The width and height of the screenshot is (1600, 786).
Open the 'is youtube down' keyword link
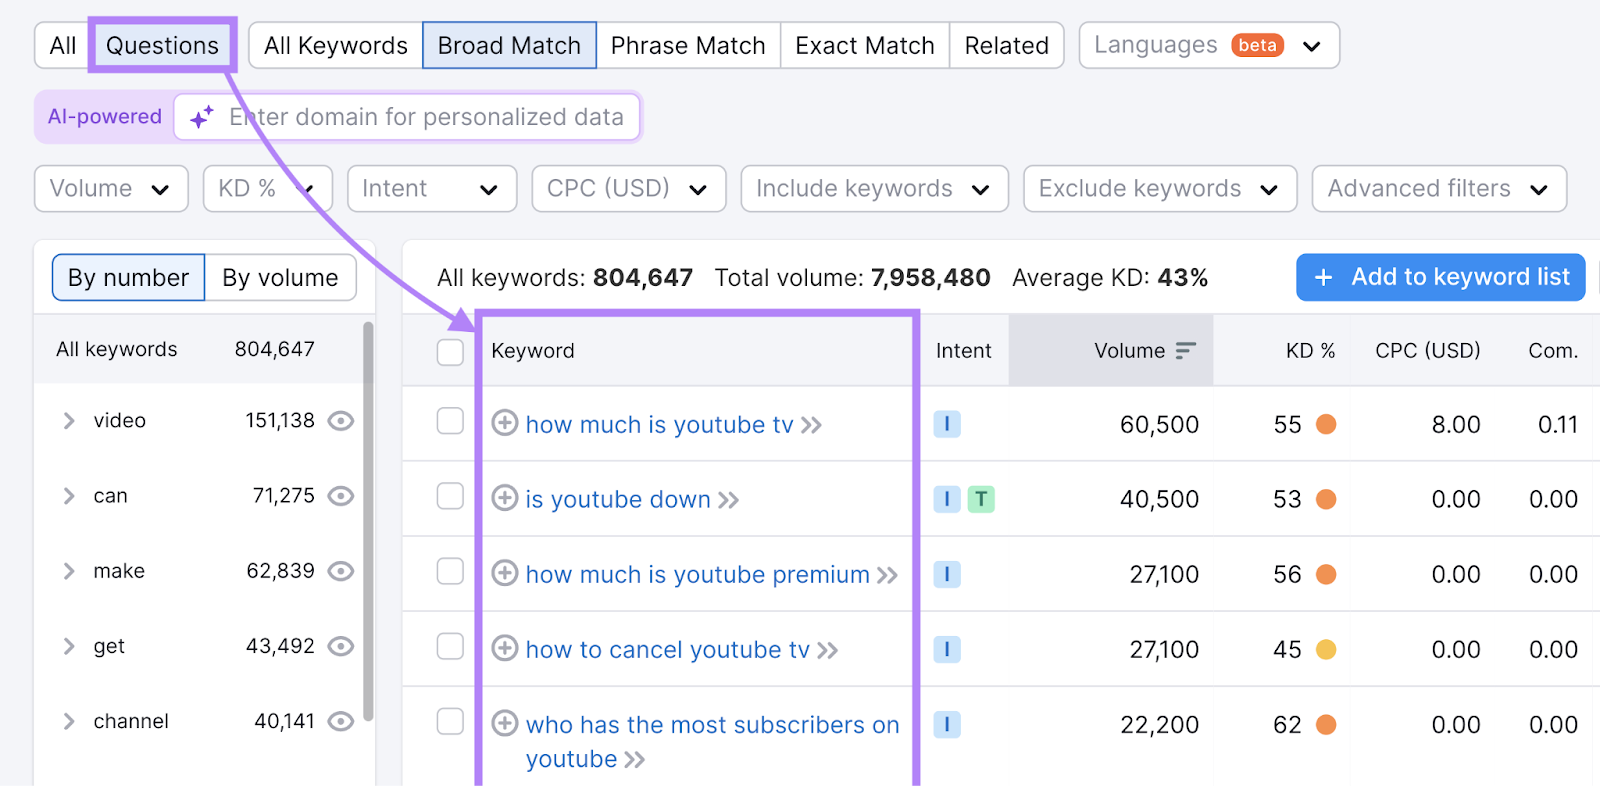point(618,500)
